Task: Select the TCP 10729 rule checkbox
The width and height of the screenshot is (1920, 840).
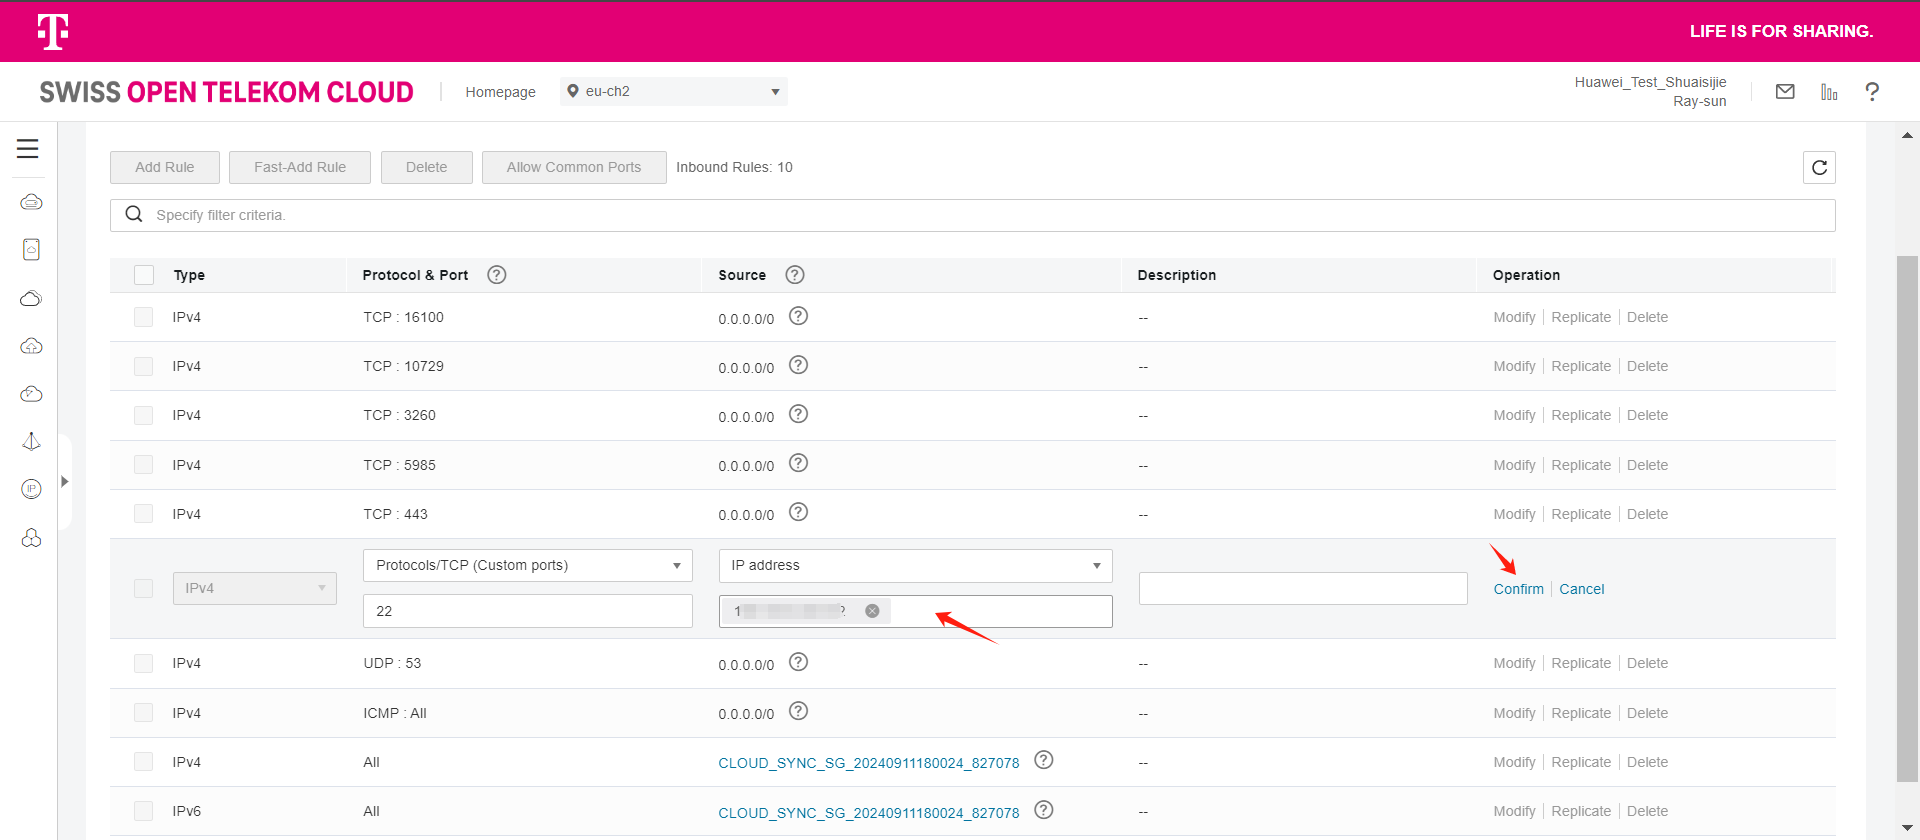Action: (x=144, y=366)
